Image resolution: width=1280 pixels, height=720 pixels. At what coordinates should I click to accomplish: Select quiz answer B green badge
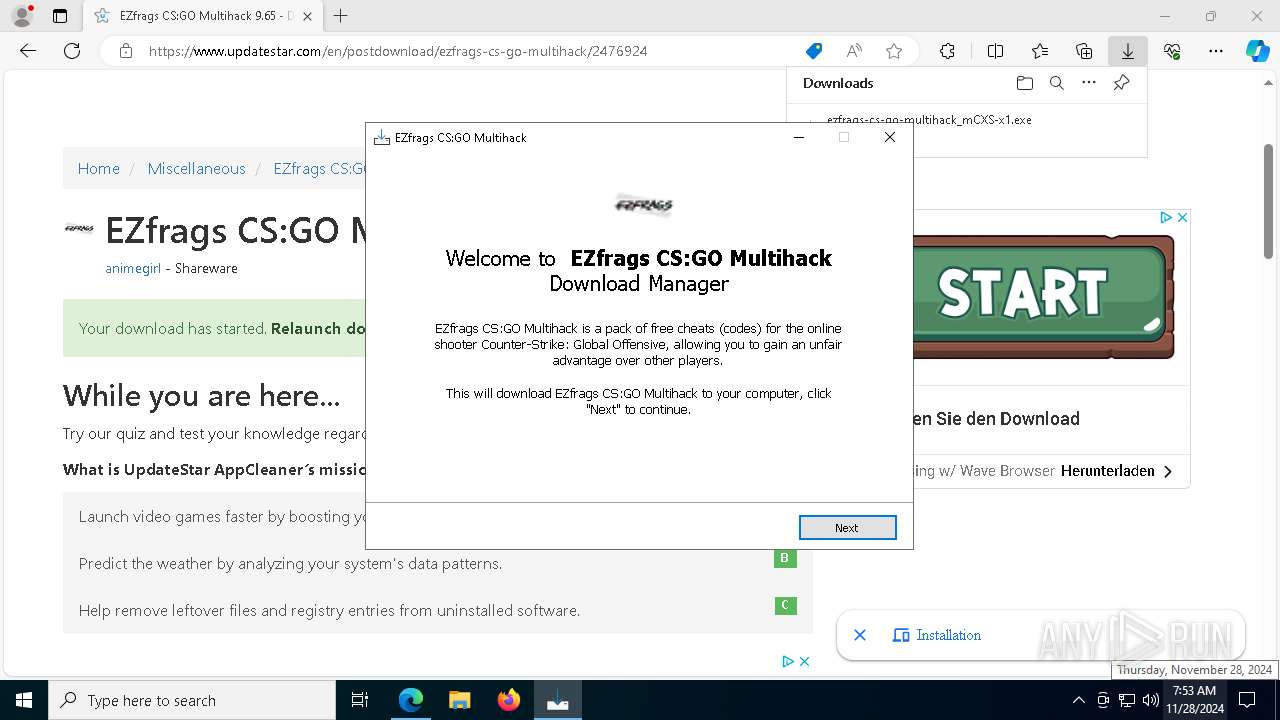click(x=785, y=558)
